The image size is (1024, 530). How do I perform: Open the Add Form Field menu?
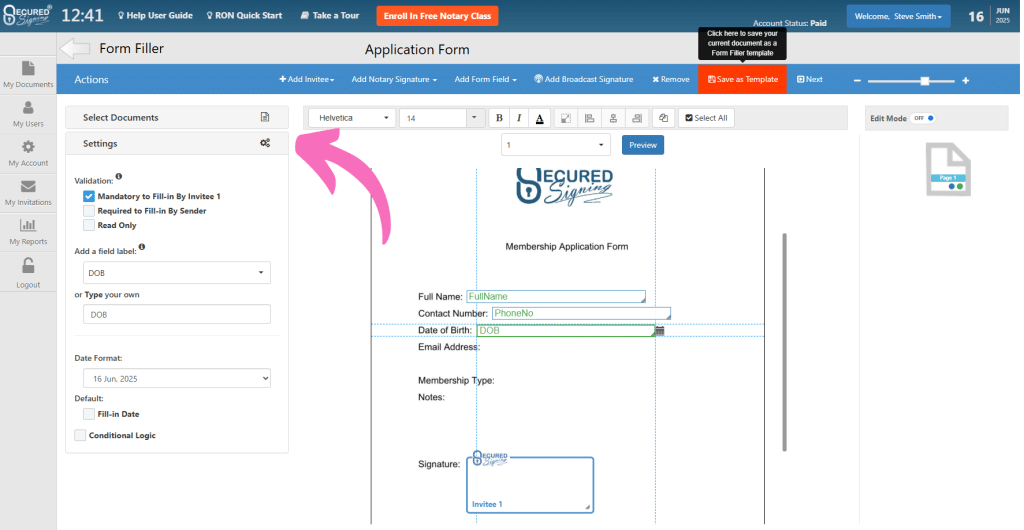click(486, 79)
